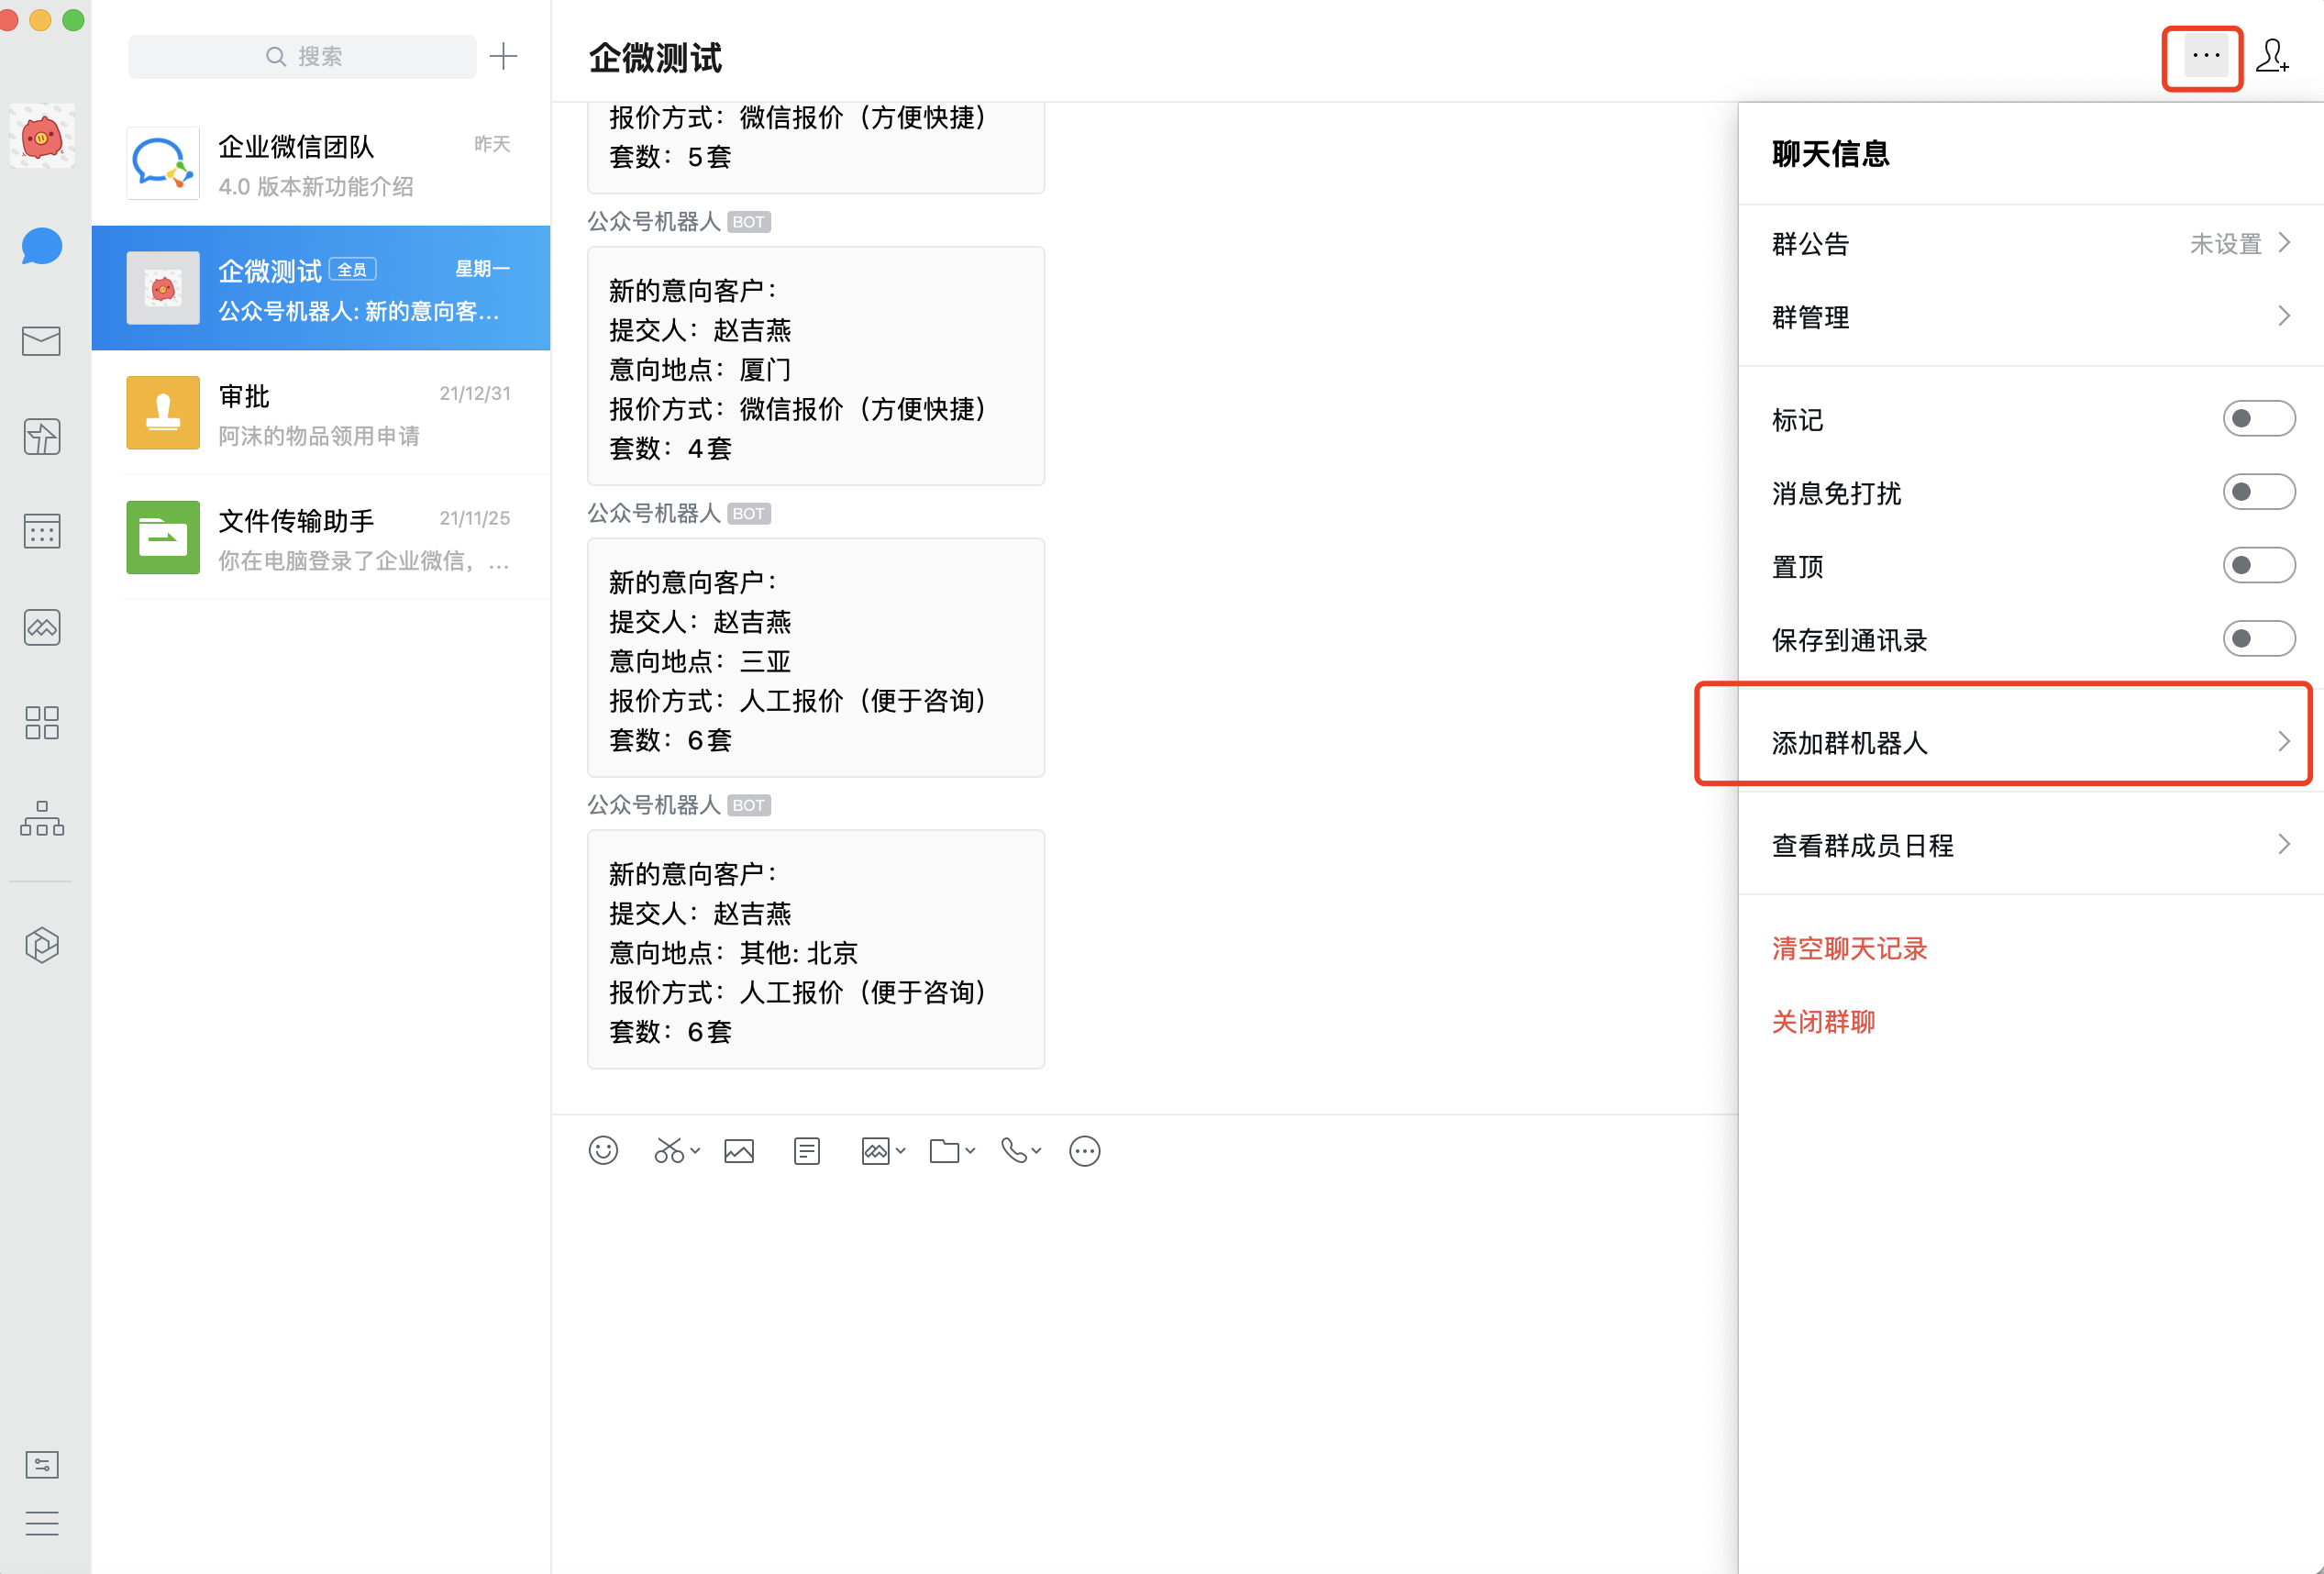Image resolution: width=2324 pixels, height=1574 pixels.
Task: Click the Weiyun picture icon in chat toolbar
Action: [x=875, y=1151]
